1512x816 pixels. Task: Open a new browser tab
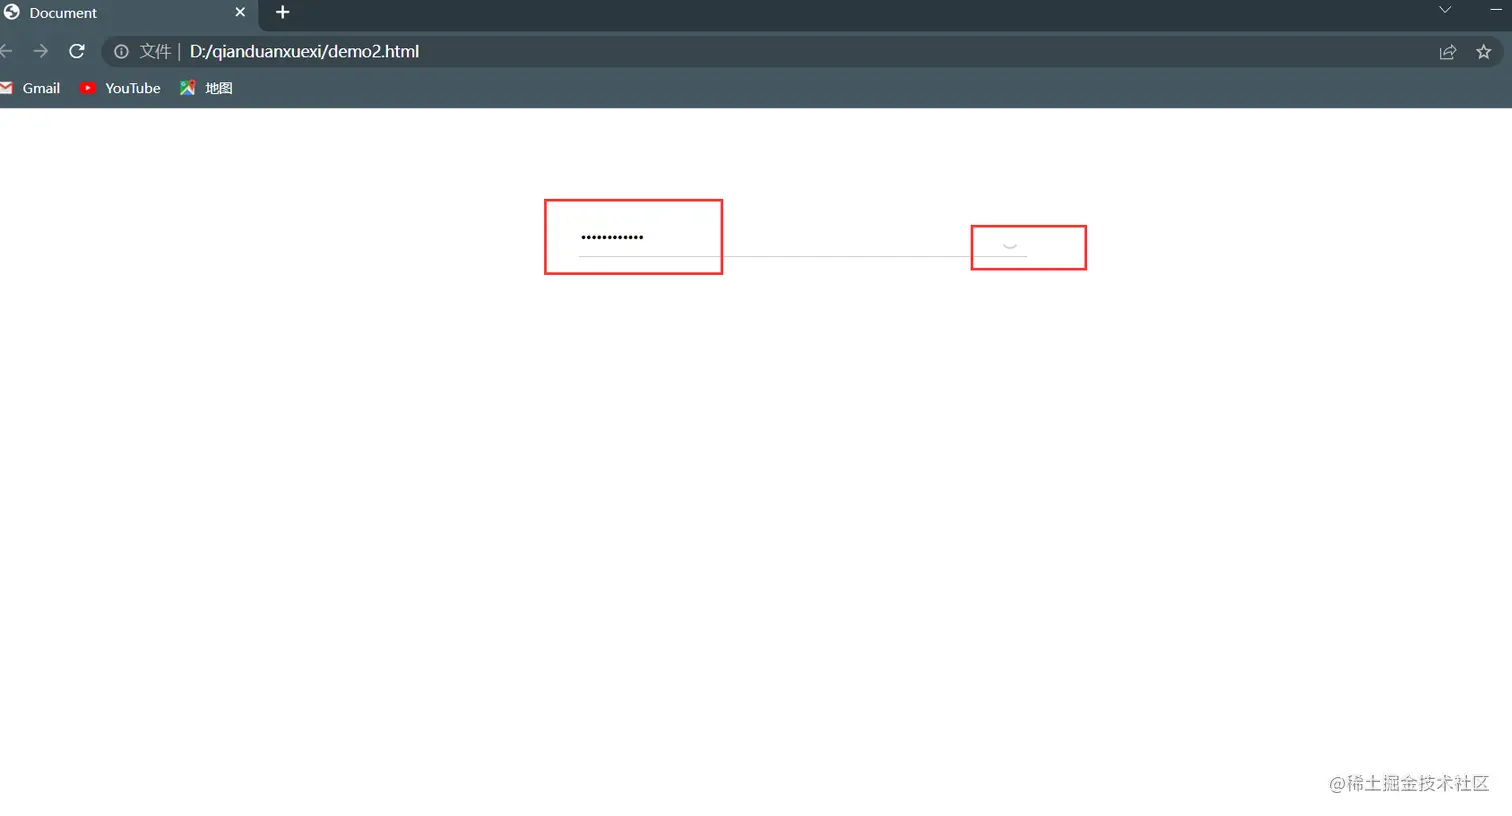(x=283, y=12)
